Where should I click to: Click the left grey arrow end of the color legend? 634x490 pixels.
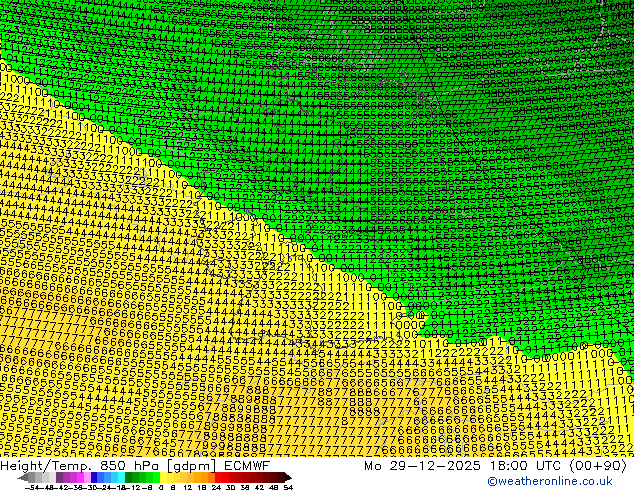pyautogui.click(x=22, y=477)
